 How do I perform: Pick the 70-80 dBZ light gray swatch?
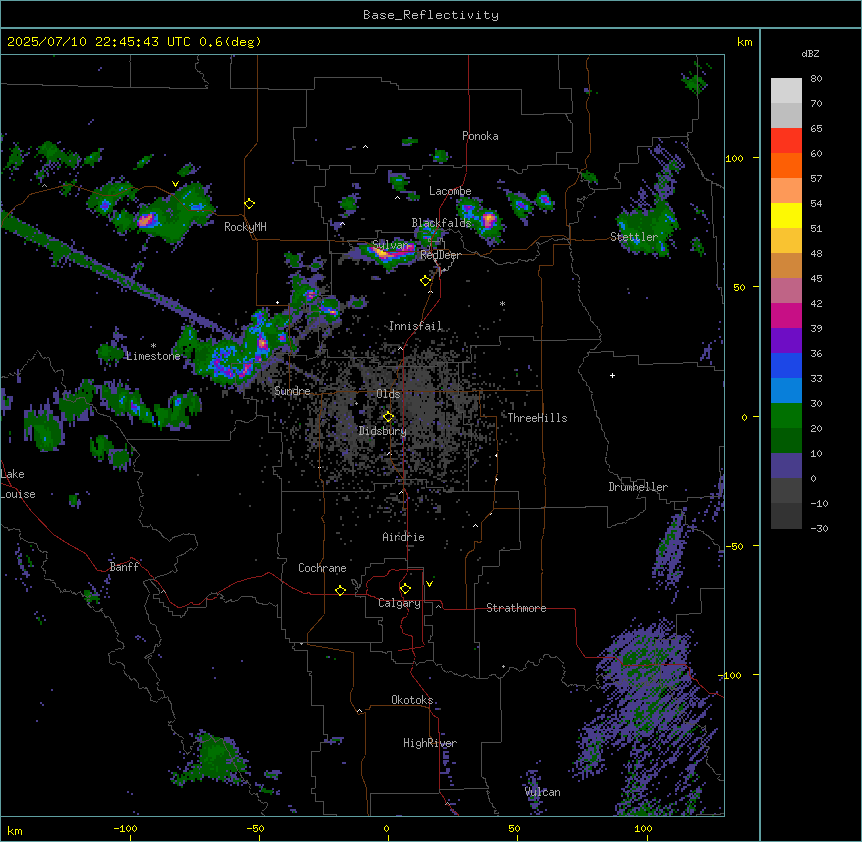(786, 91)
